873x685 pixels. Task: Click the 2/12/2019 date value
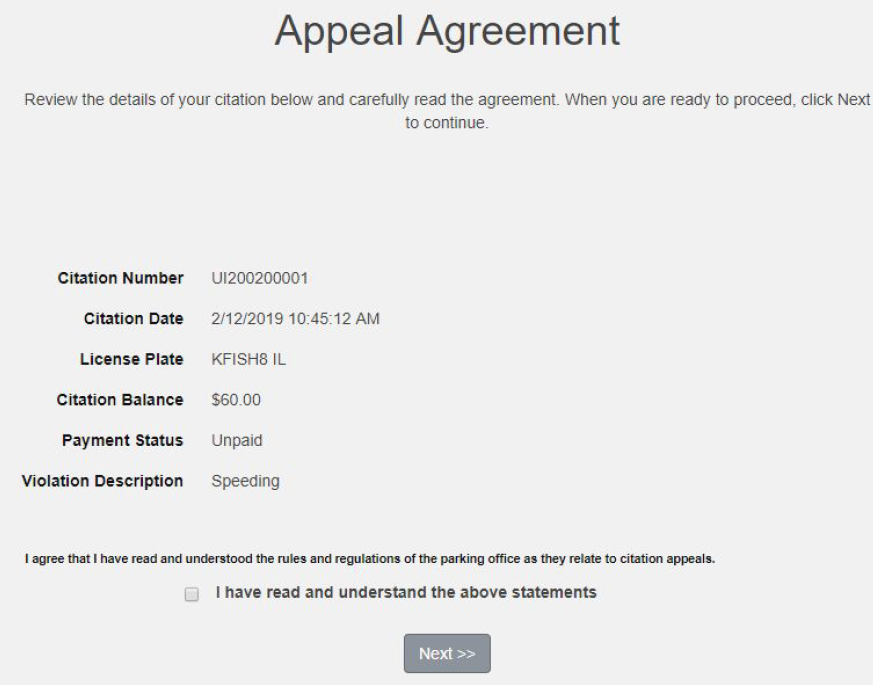tap(244, 318)
